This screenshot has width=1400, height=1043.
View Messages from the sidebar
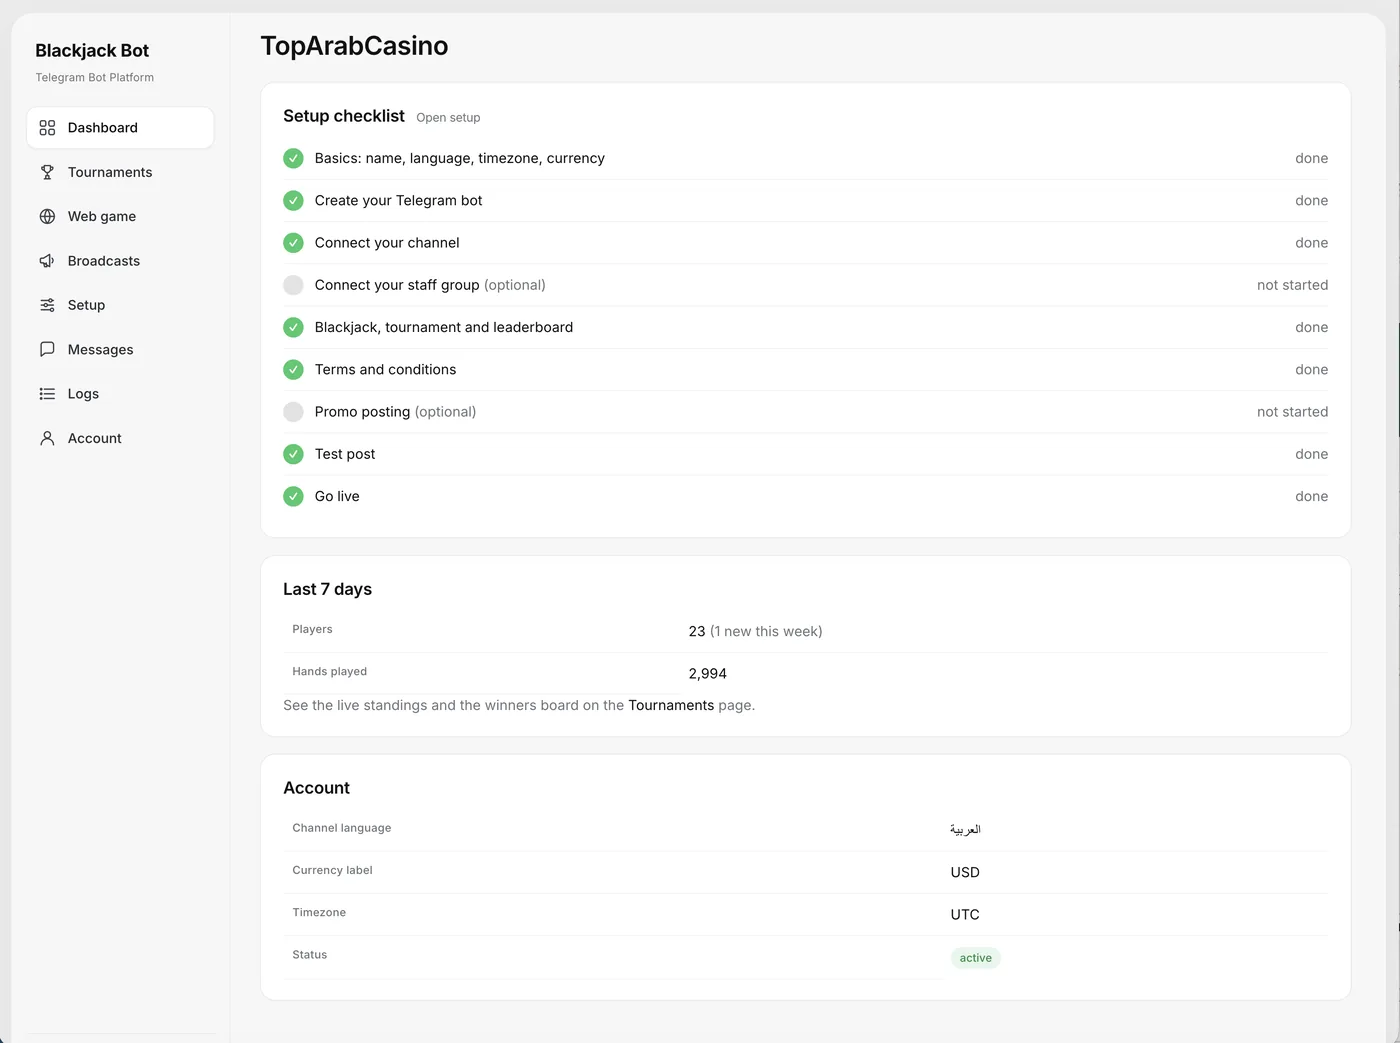click(x=120, y=349)
